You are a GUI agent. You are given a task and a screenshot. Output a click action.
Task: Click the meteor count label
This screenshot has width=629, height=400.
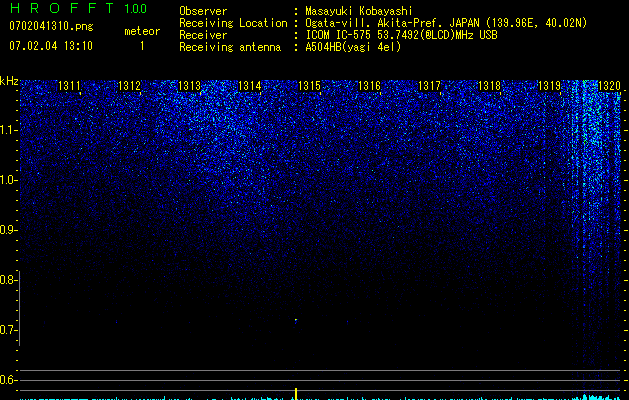(x=142, y=31)
